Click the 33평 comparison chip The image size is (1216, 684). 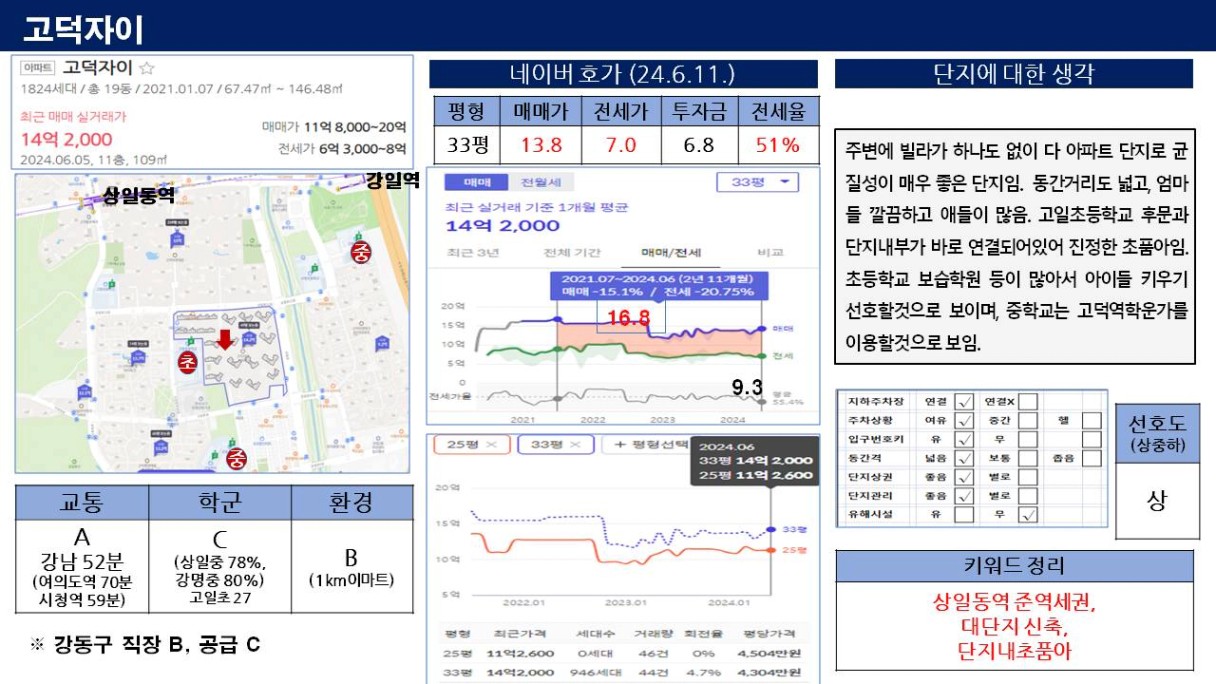(556, 444)
